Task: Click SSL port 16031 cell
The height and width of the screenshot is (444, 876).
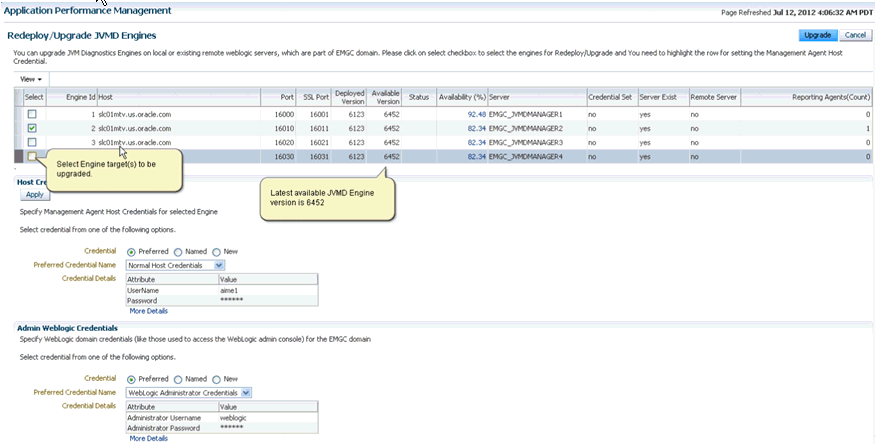Action: click(x=320, y=157)
